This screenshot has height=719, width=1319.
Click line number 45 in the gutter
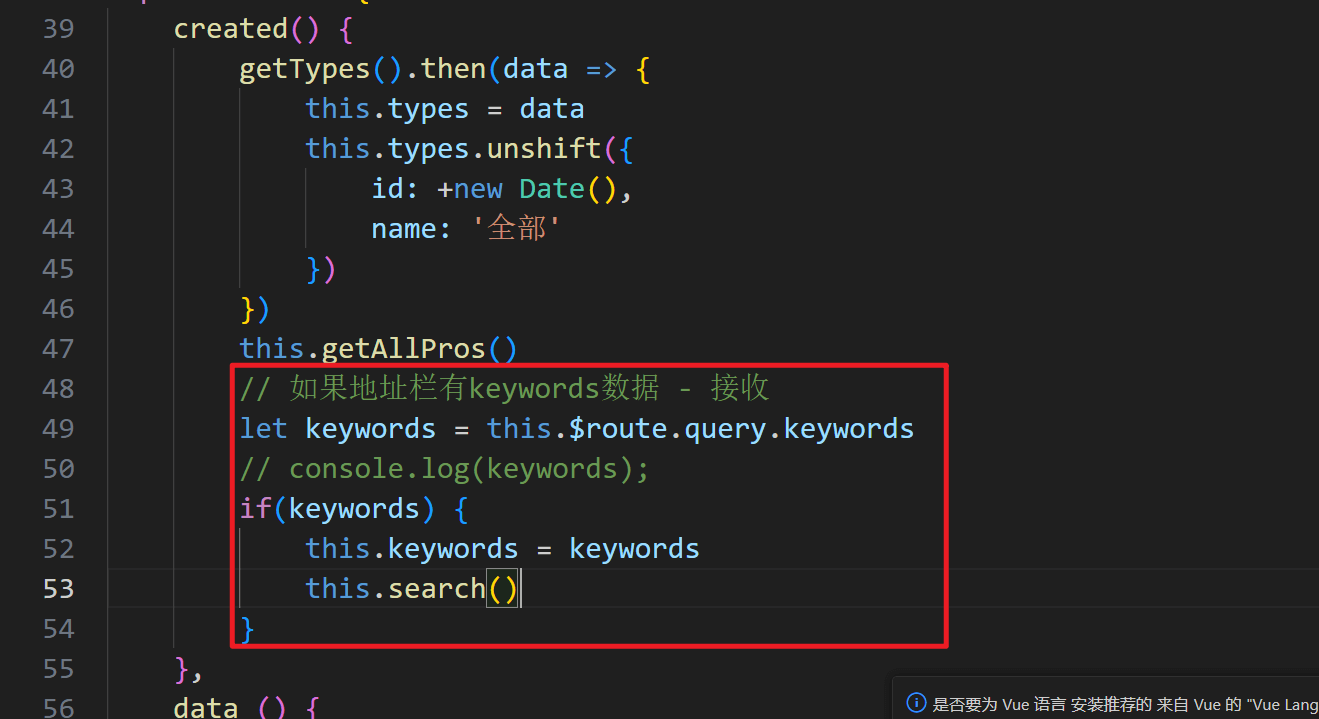[x=58, y=269]
